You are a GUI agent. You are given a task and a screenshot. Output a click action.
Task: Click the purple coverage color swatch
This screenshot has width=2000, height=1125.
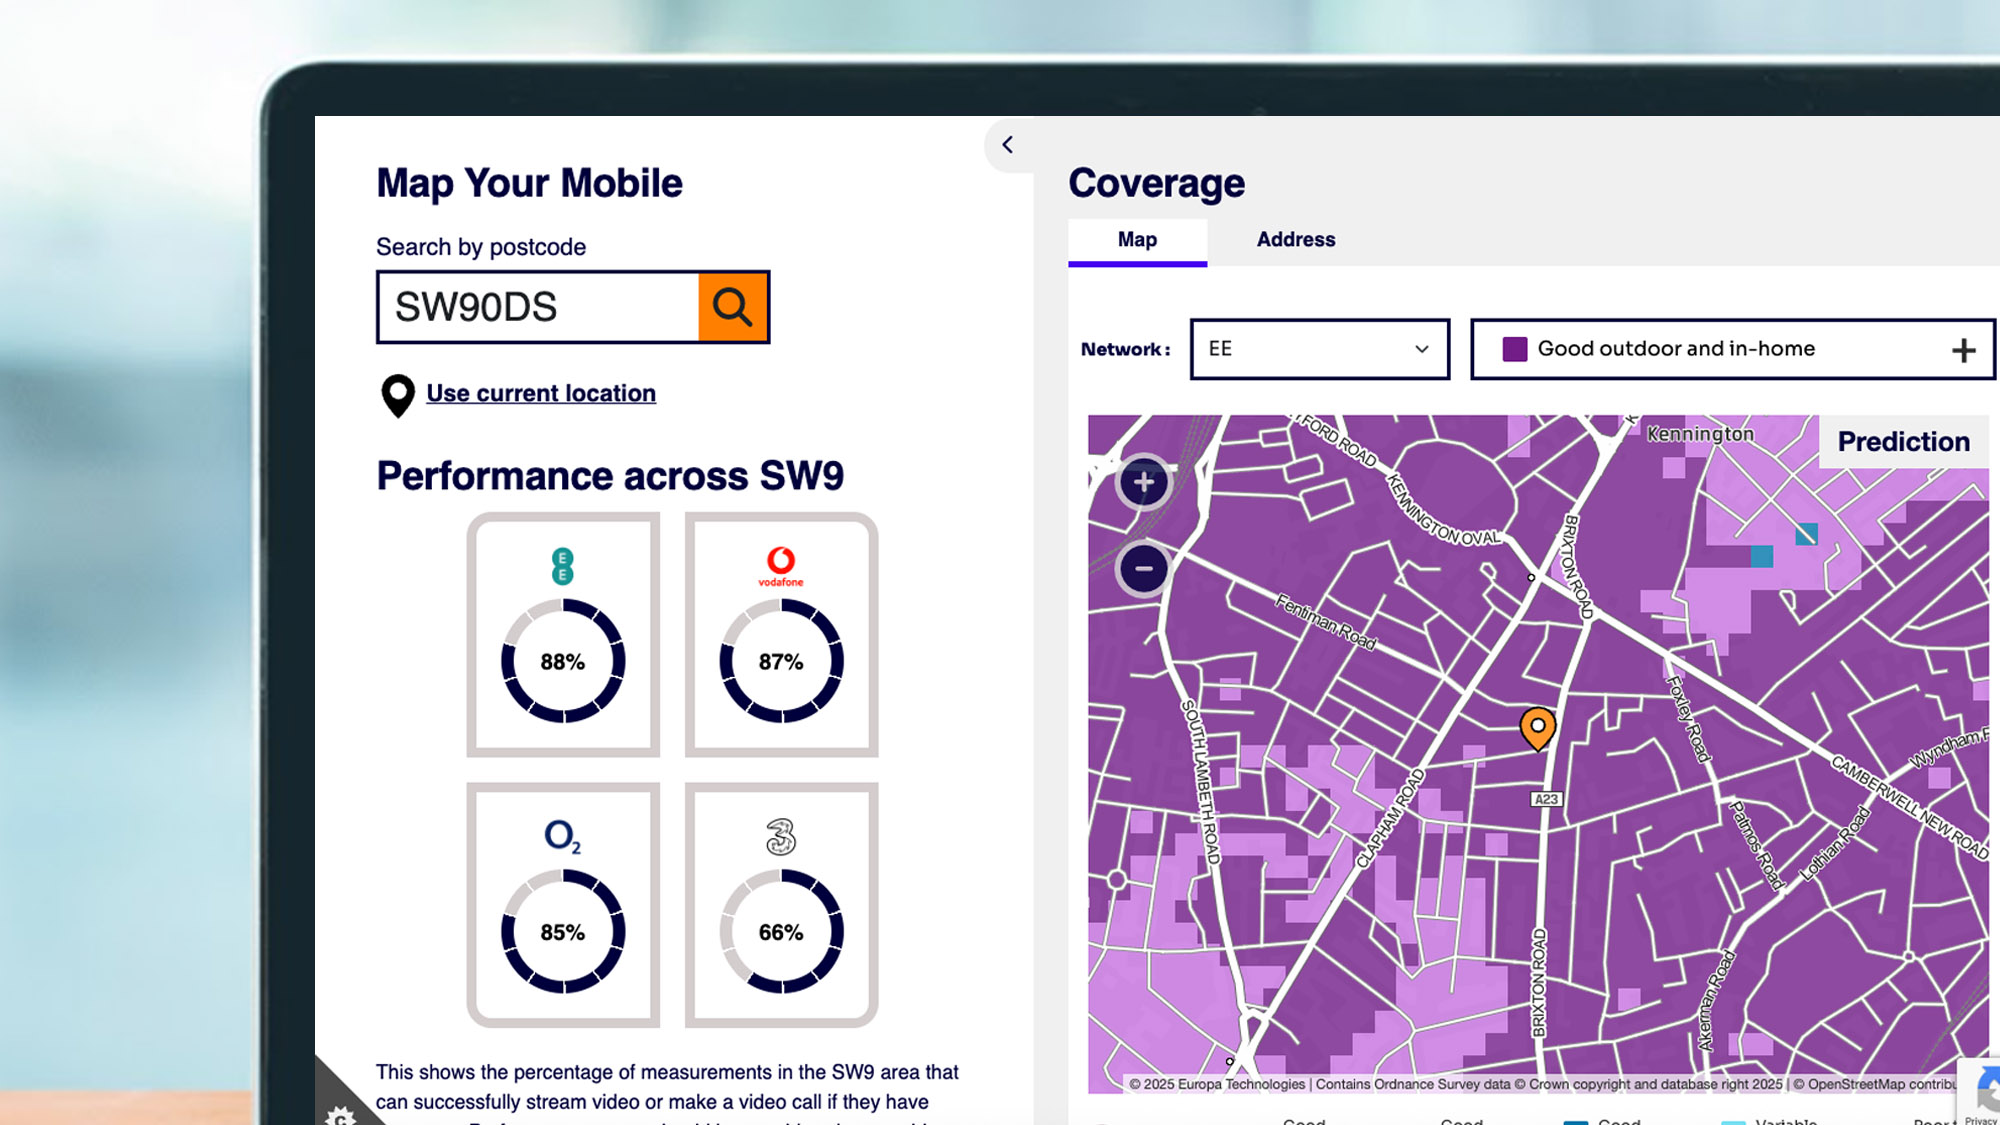tap(1513, 348)
